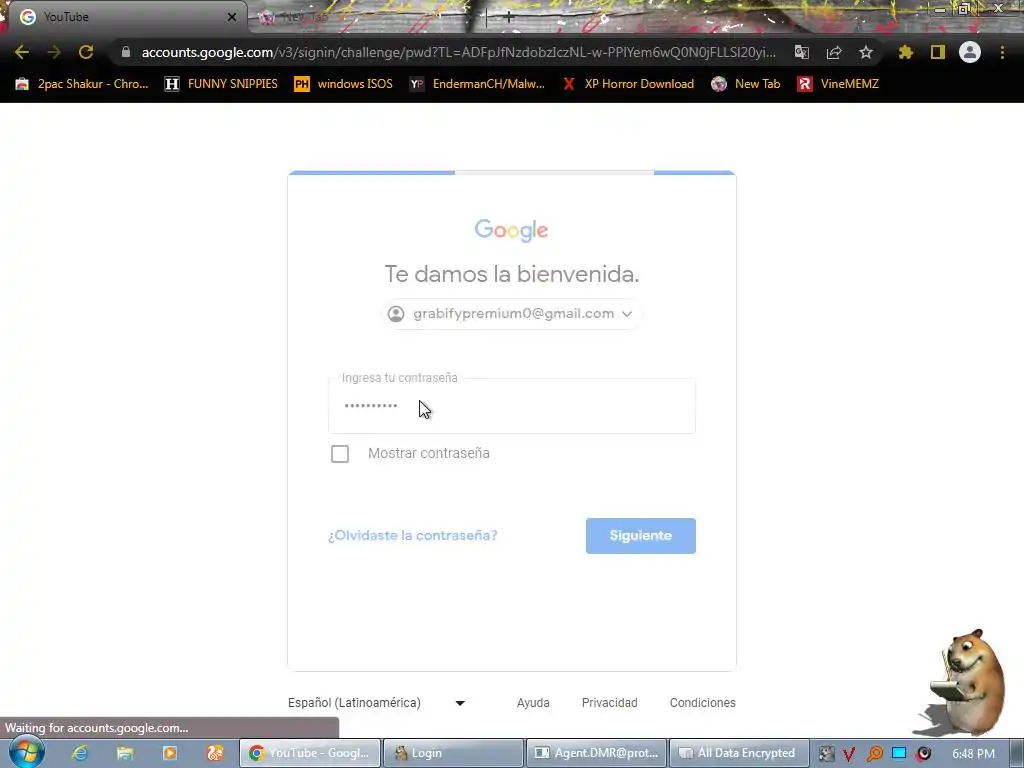Open the translate page icon
This screenshot has height=768, width=1024.
(x=801, y=52)
